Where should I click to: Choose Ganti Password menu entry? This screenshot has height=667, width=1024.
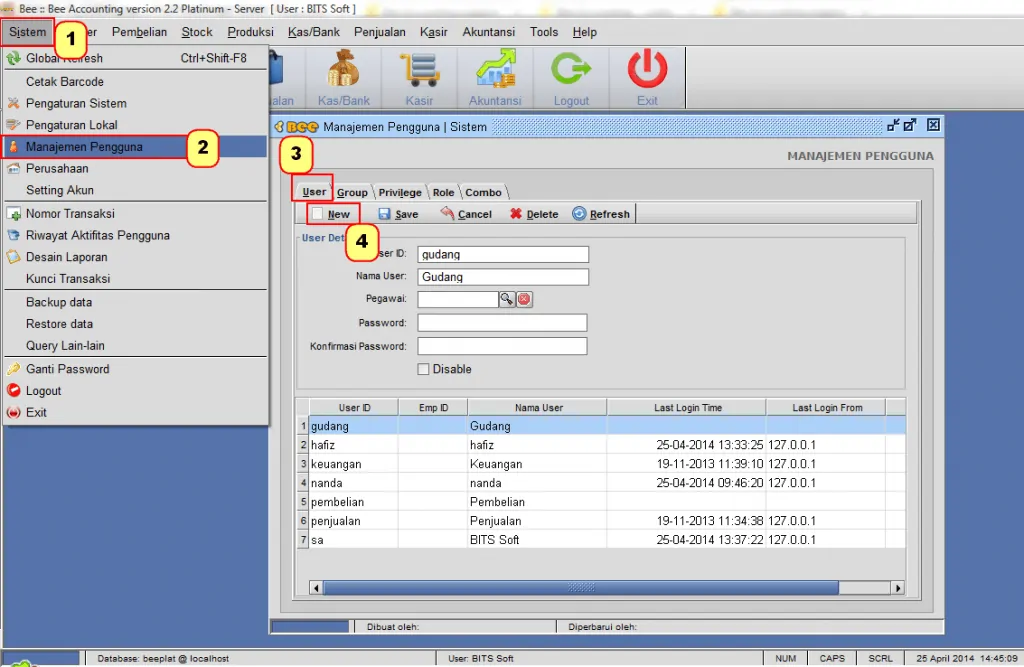click(135, 369)
